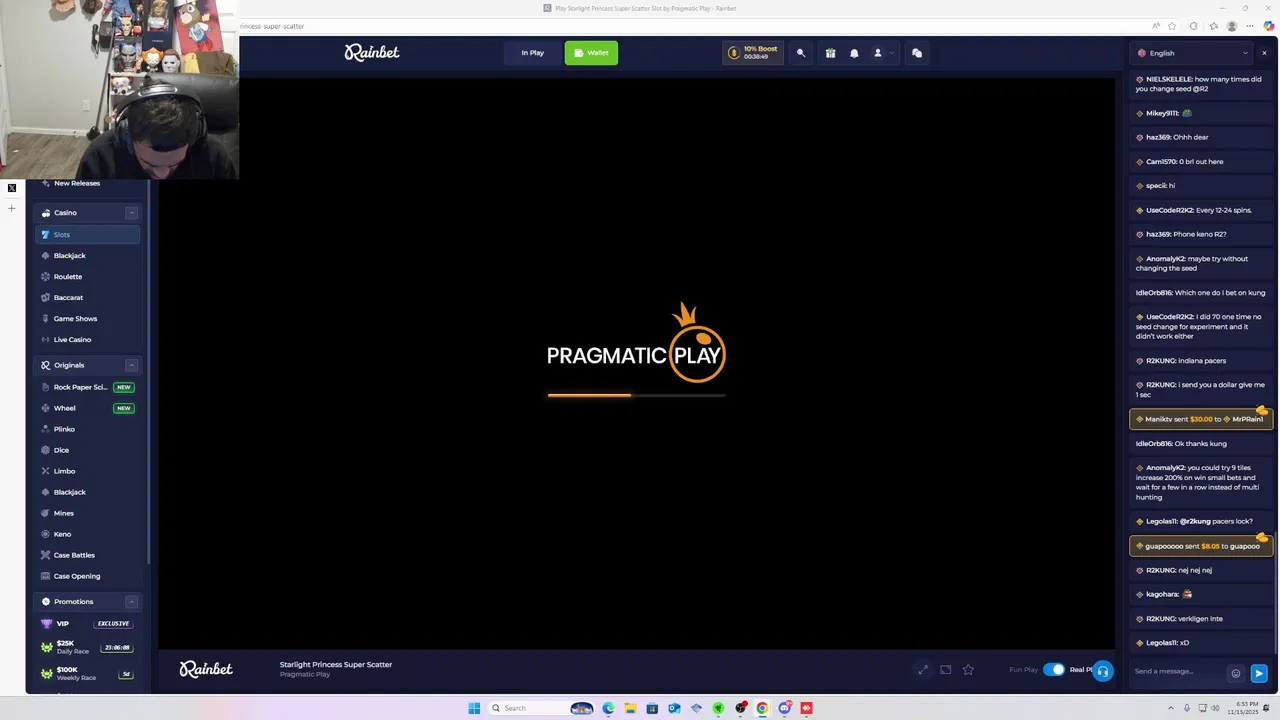
Task: Open Baccarat in the sidebar
Action: tap(88, 298)
